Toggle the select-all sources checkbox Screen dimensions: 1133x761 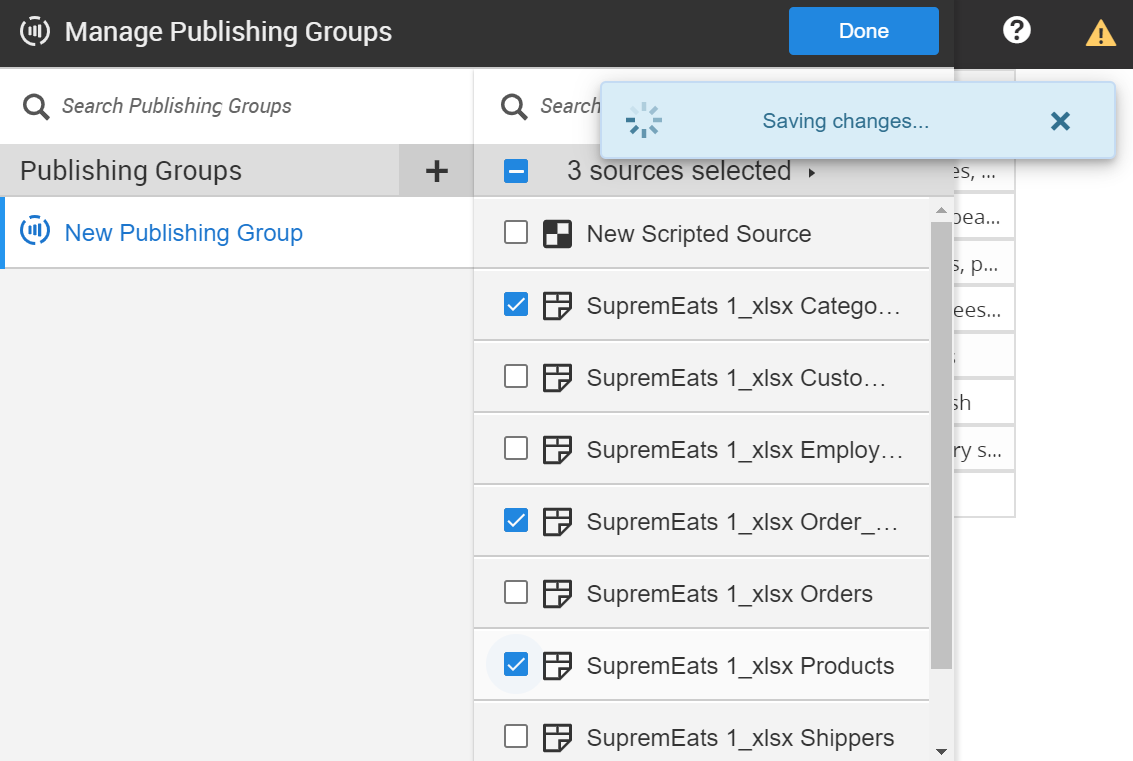[516, 171]
